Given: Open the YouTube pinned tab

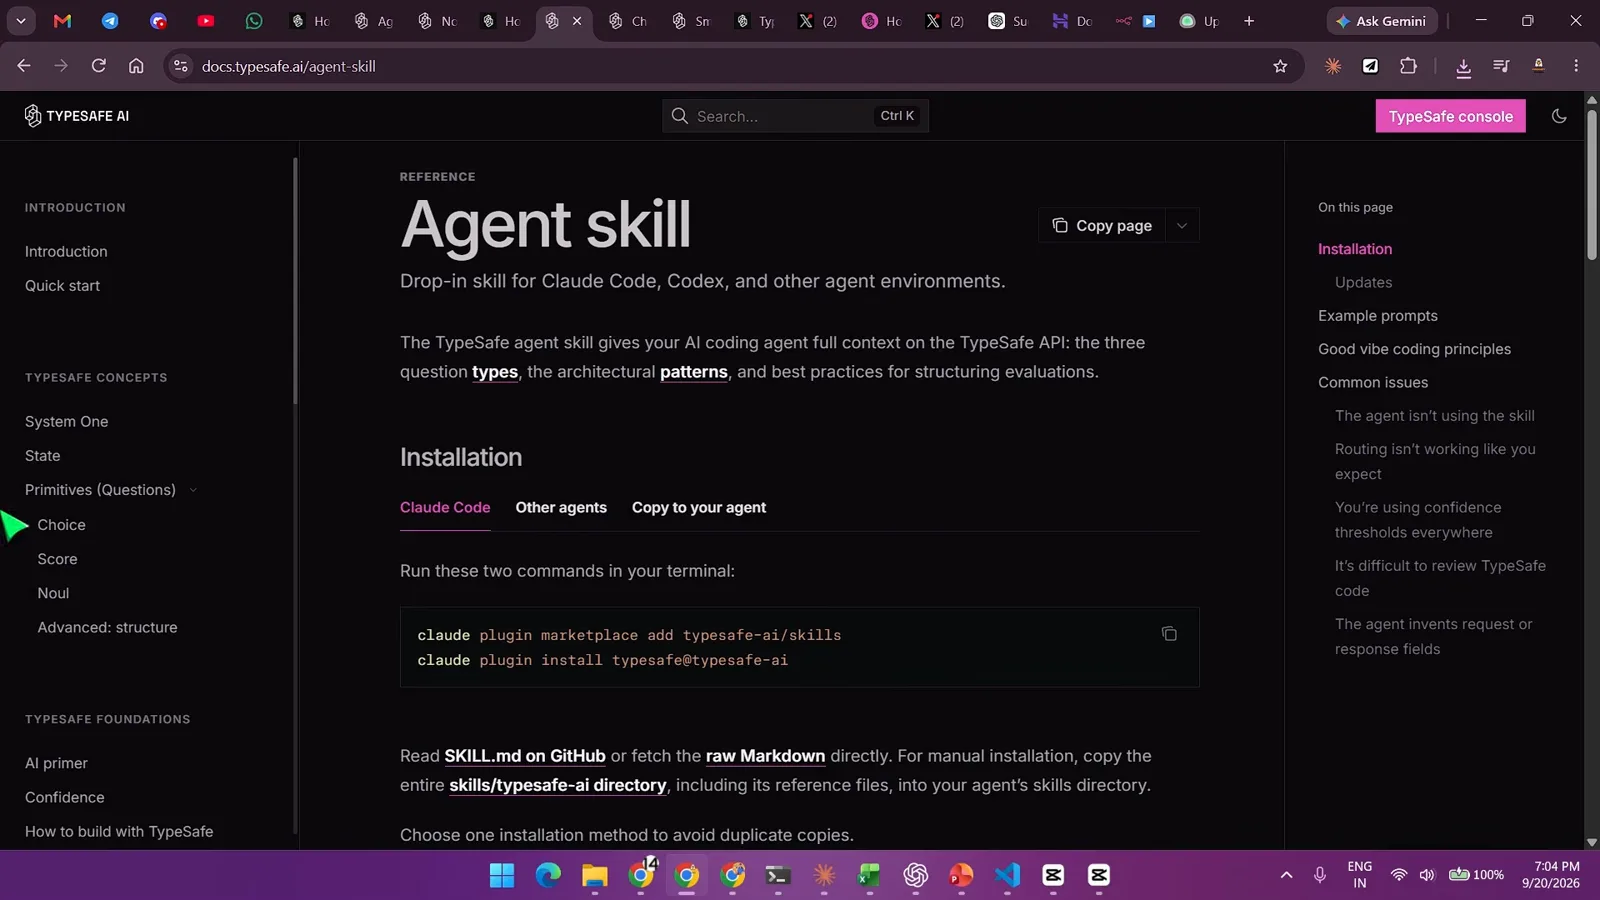Looking at the screenshot, I should pos(206,20).
